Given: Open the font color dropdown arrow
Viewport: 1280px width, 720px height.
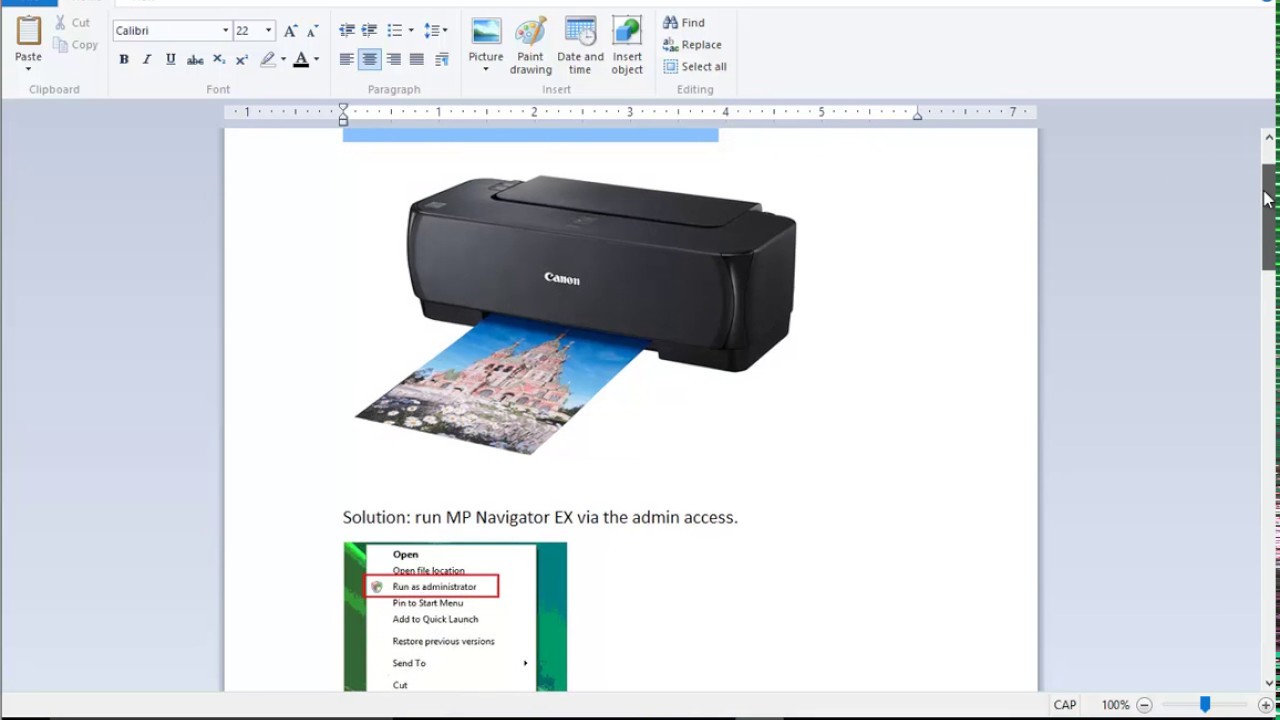Looking at the screenshot, I should [316, 60].
